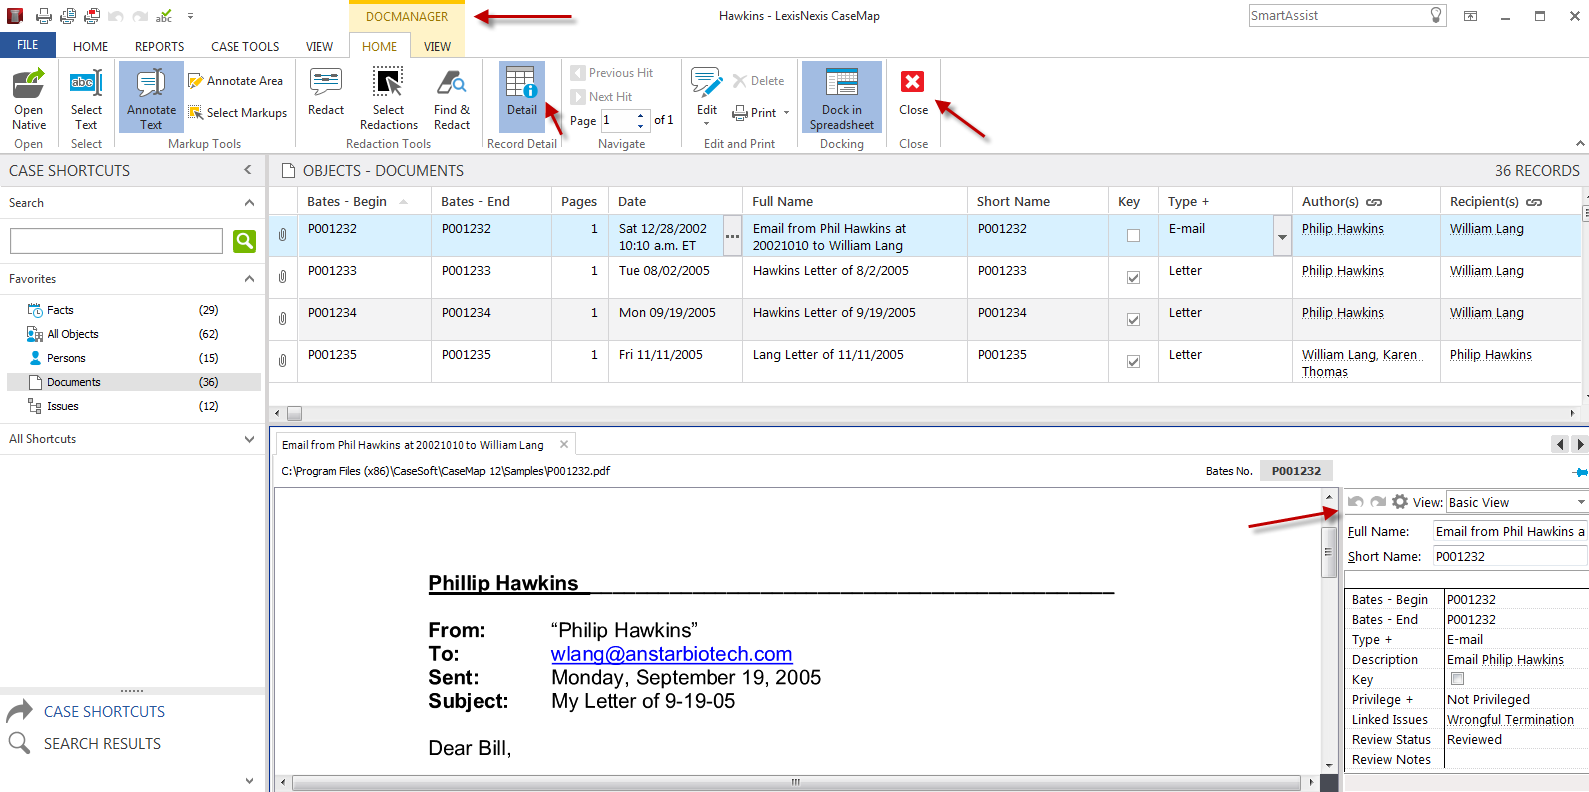Open the Basic View dropdown
Screen dimensions: 1589x792
click(x=1581, y=502)
